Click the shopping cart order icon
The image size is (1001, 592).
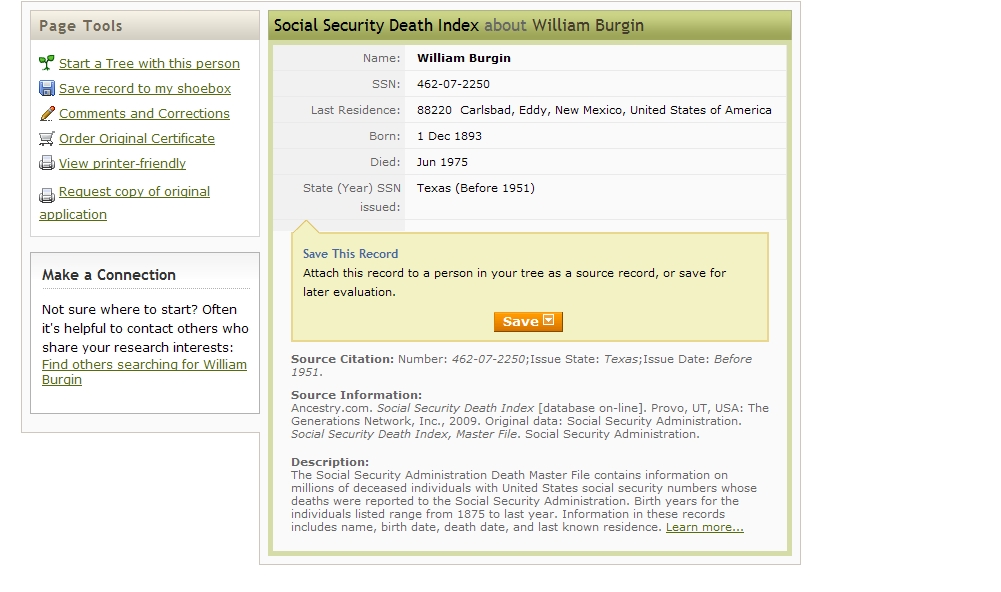click(x=47, y=138)
